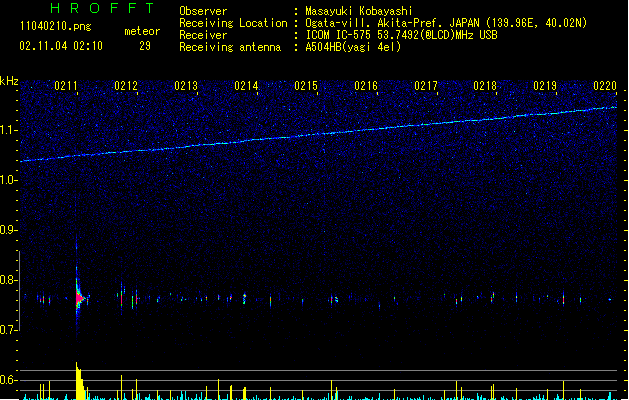Screen dimensions: 629x400
Task: Click the date stamp 02.11.04 02:10
Action: point(61,46)
